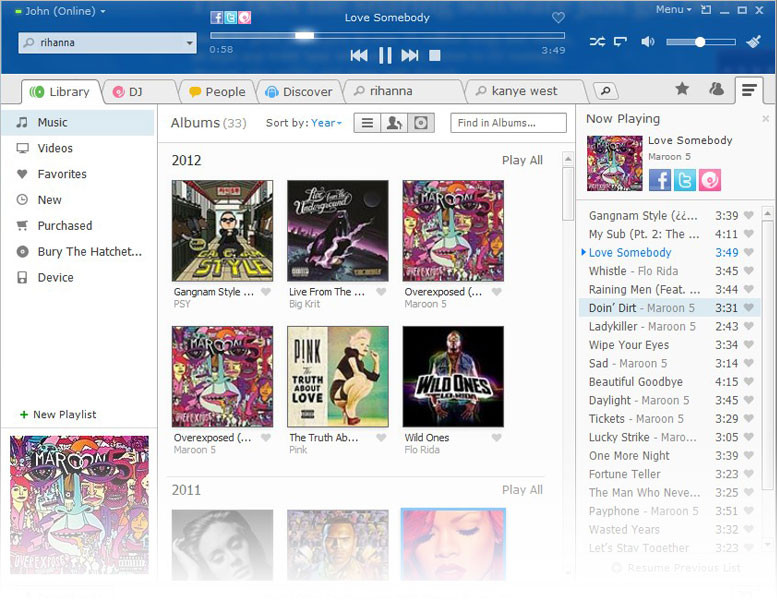This screenshot has height=601, width=777.
Task: Switch to list view
Action: click(367, 123)
